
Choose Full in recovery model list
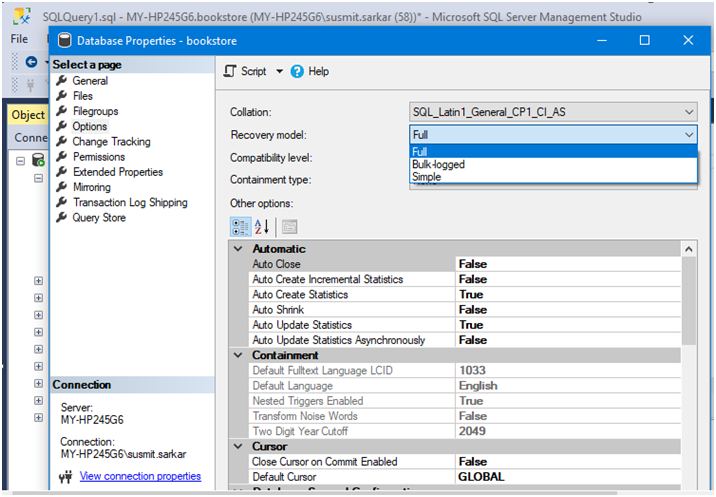pyautogui.click(x=553, y=152)
